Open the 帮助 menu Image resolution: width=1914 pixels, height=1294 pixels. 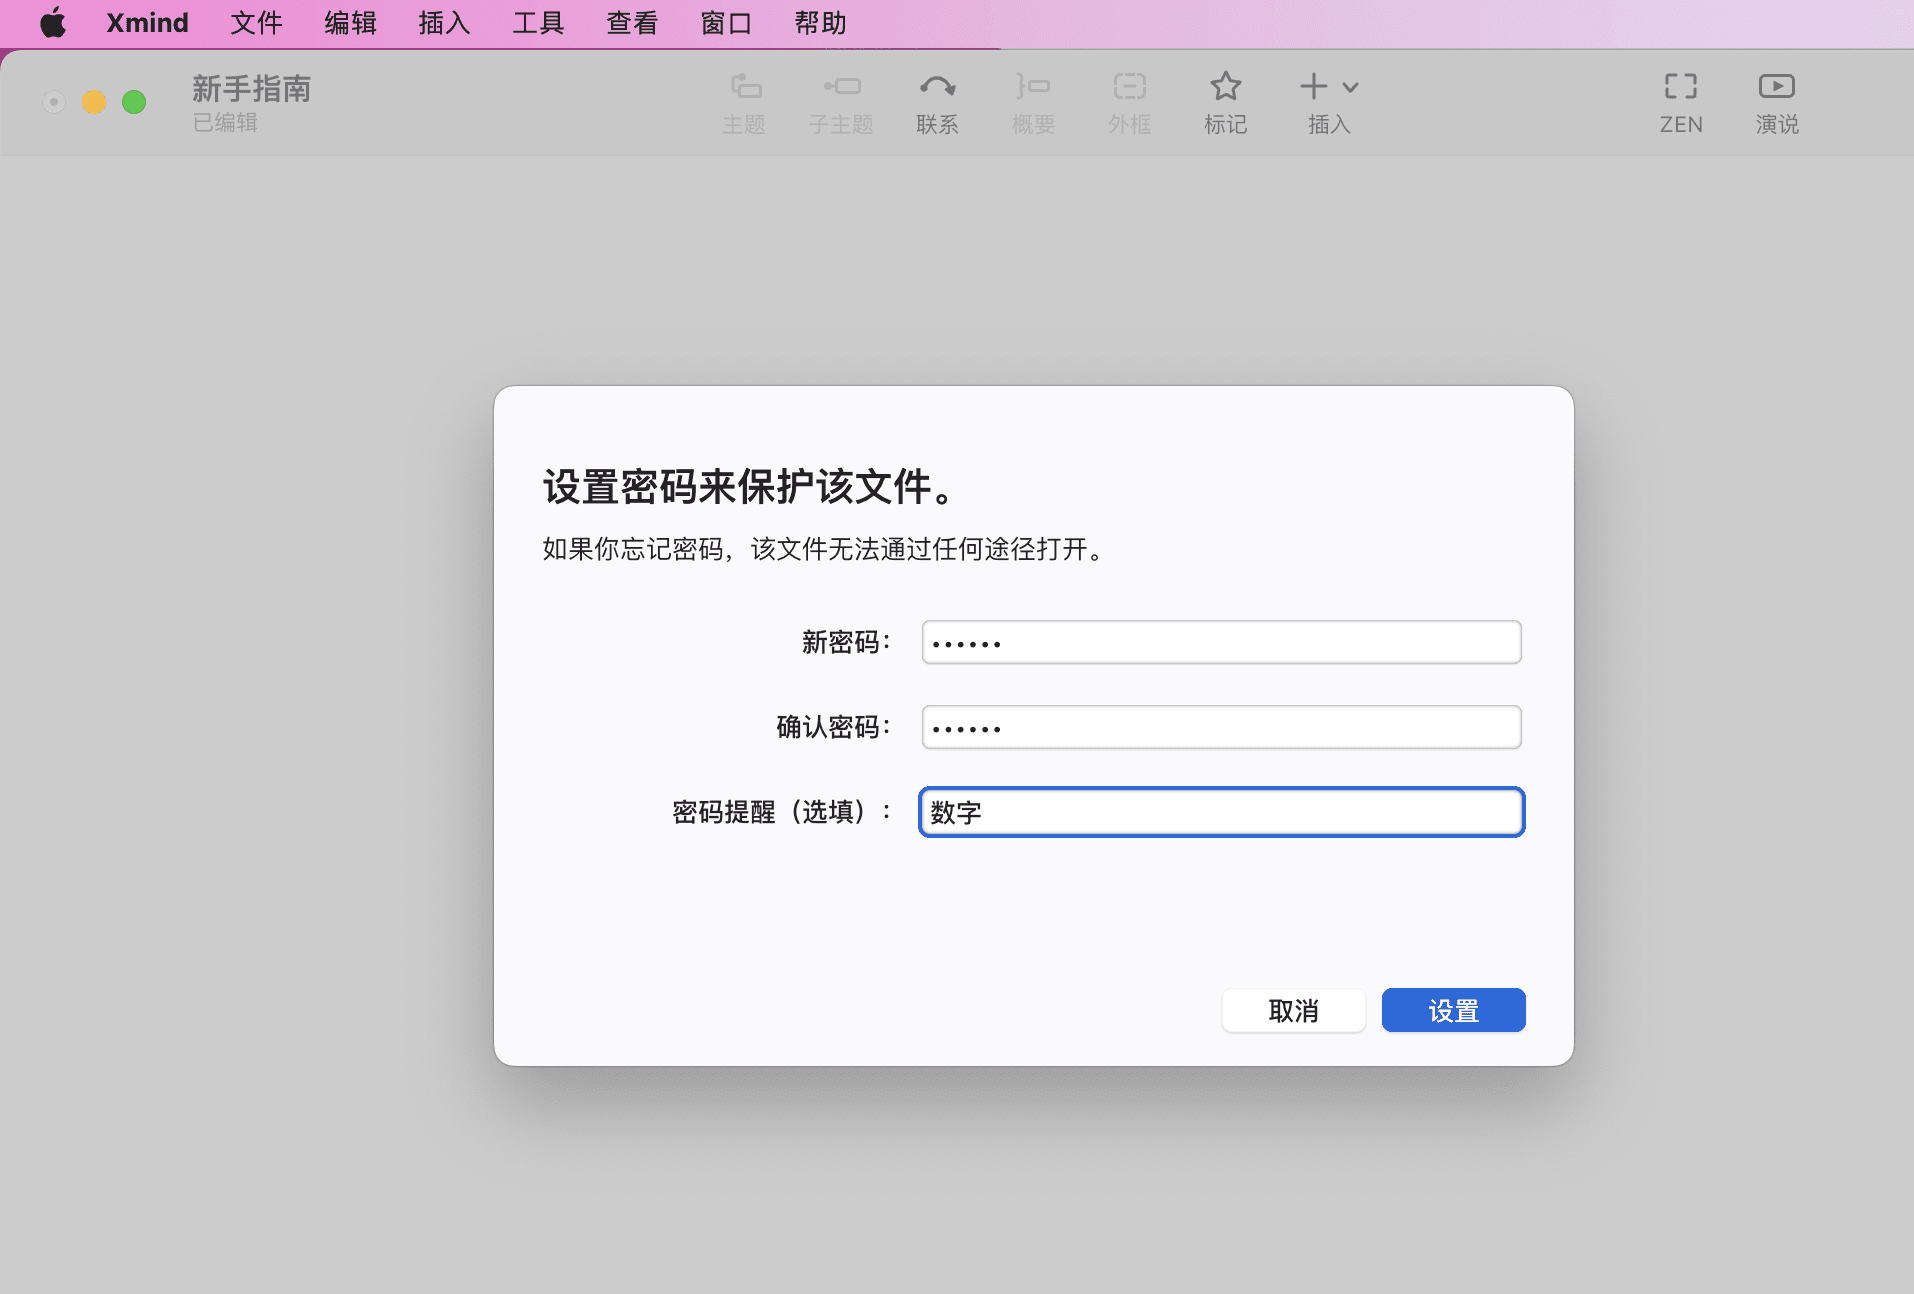tap(819, 22)
